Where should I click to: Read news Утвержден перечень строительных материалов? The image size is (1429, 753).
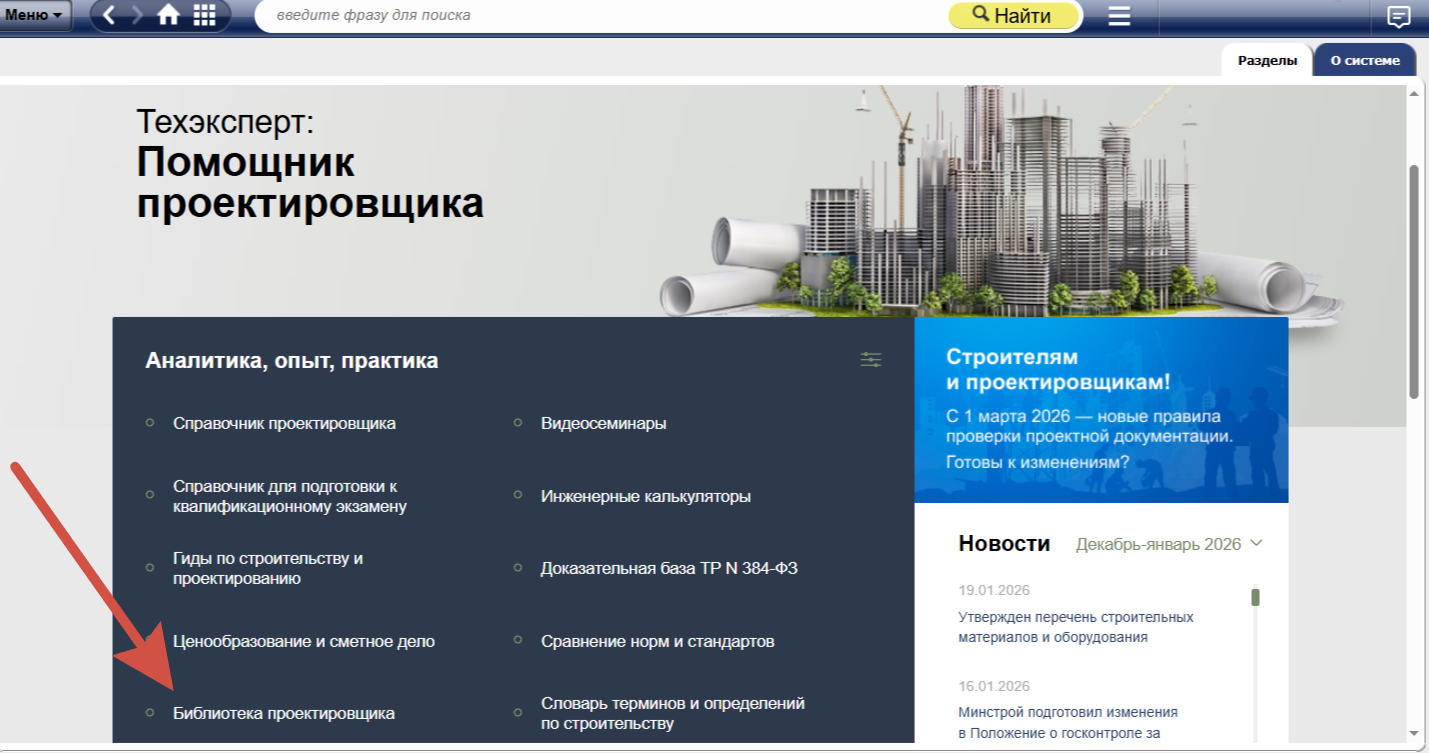click(1076, 627)
